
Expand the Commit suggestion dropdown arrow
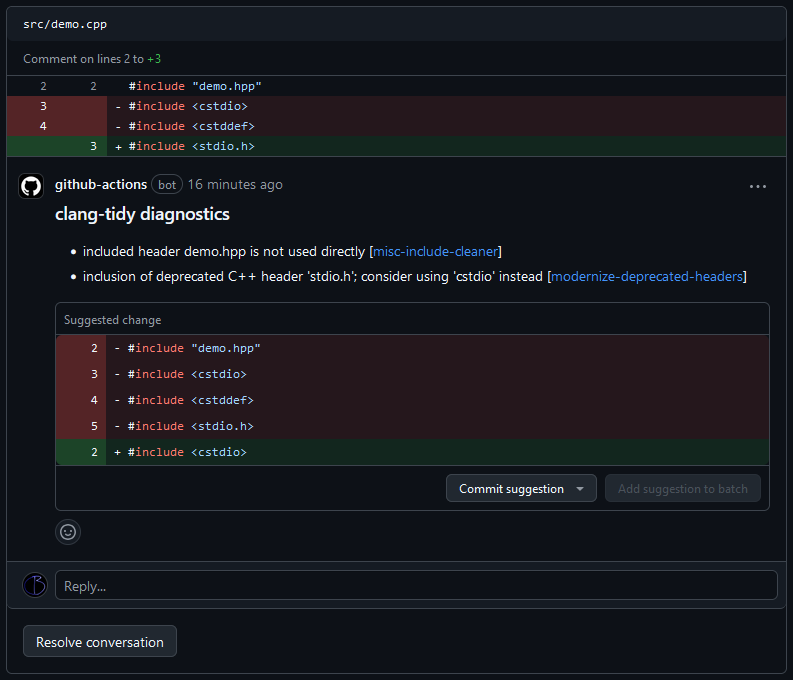coord(579,489)
